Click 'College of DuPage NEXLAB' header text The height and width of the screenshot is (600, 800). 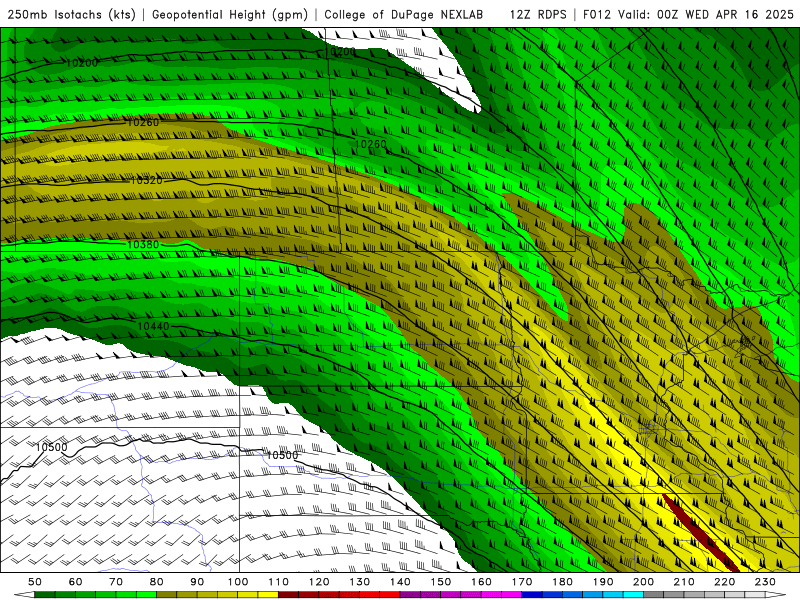click(404, 14)
